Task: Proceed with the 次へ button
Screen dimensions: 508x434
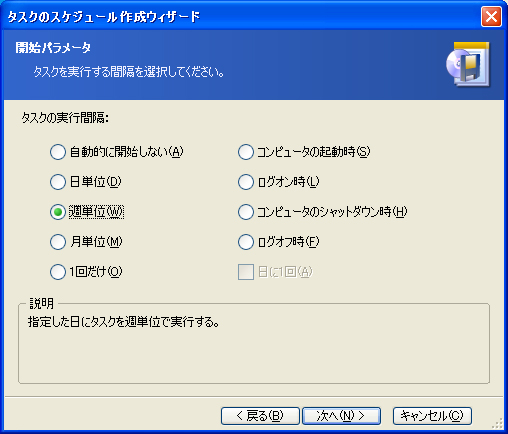Action: [x=341, y=416]
